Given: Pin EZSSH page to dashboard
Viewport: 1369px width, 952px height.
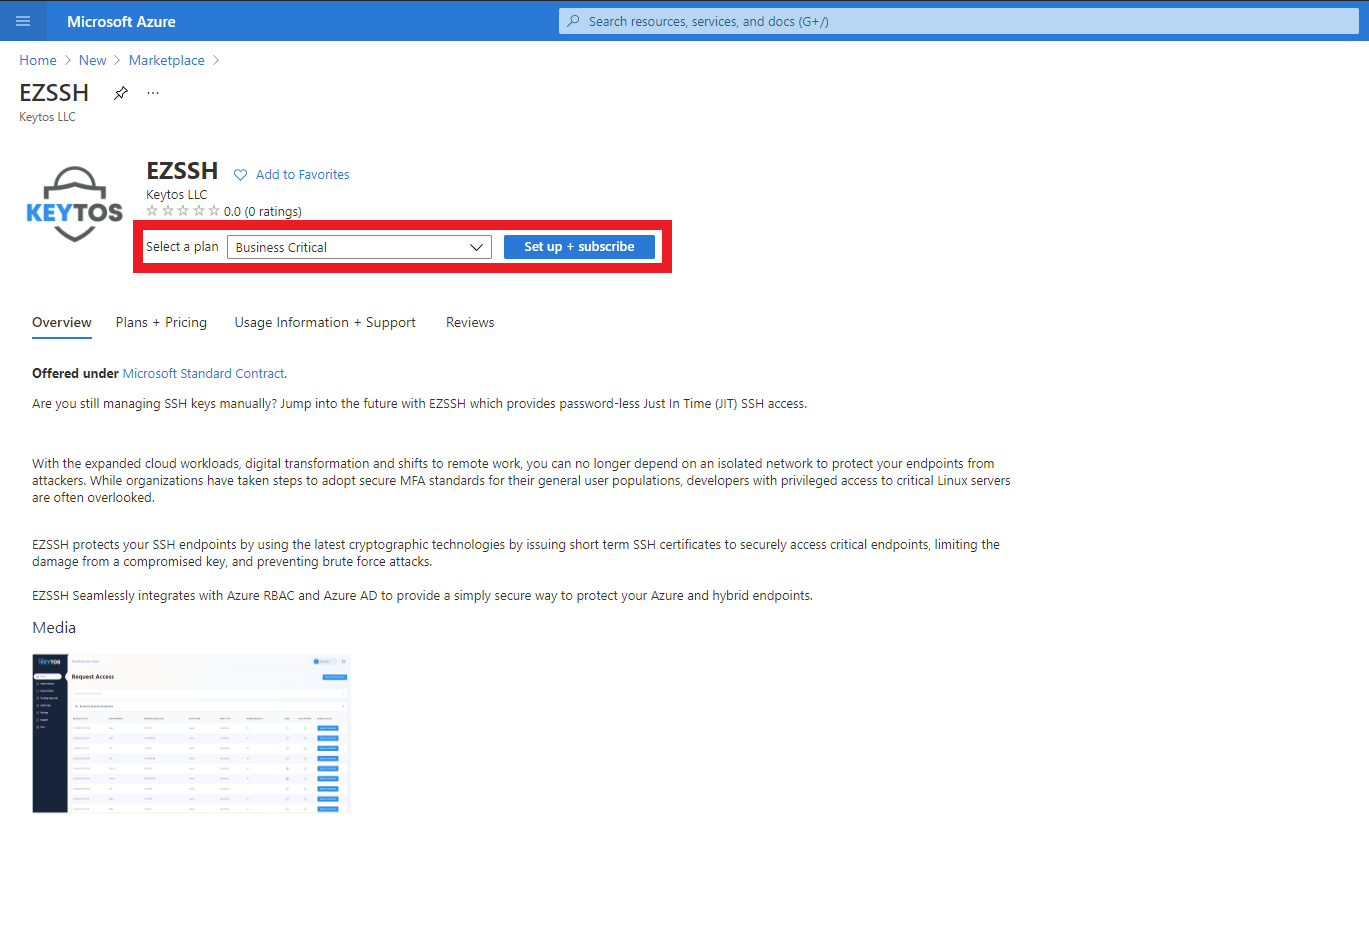Looking at the screenshot, I should coord(121,93).
